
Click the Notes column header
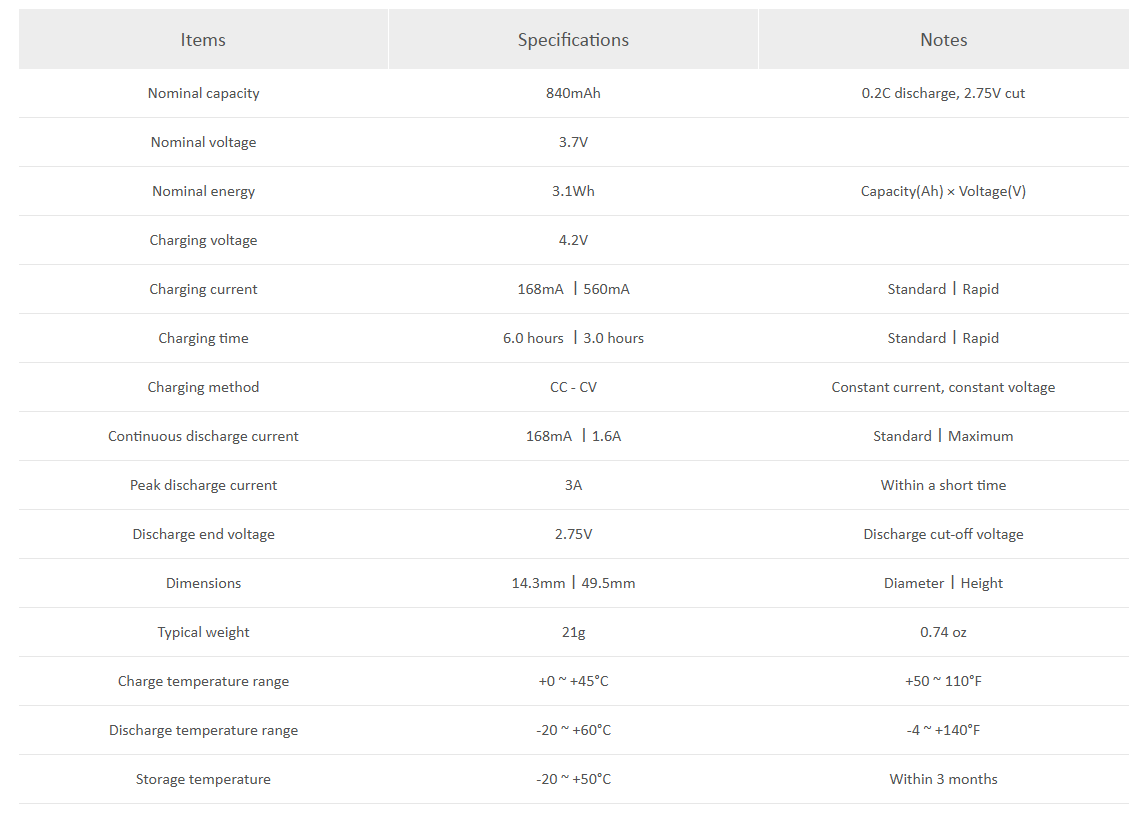click(x=943, y=40)
